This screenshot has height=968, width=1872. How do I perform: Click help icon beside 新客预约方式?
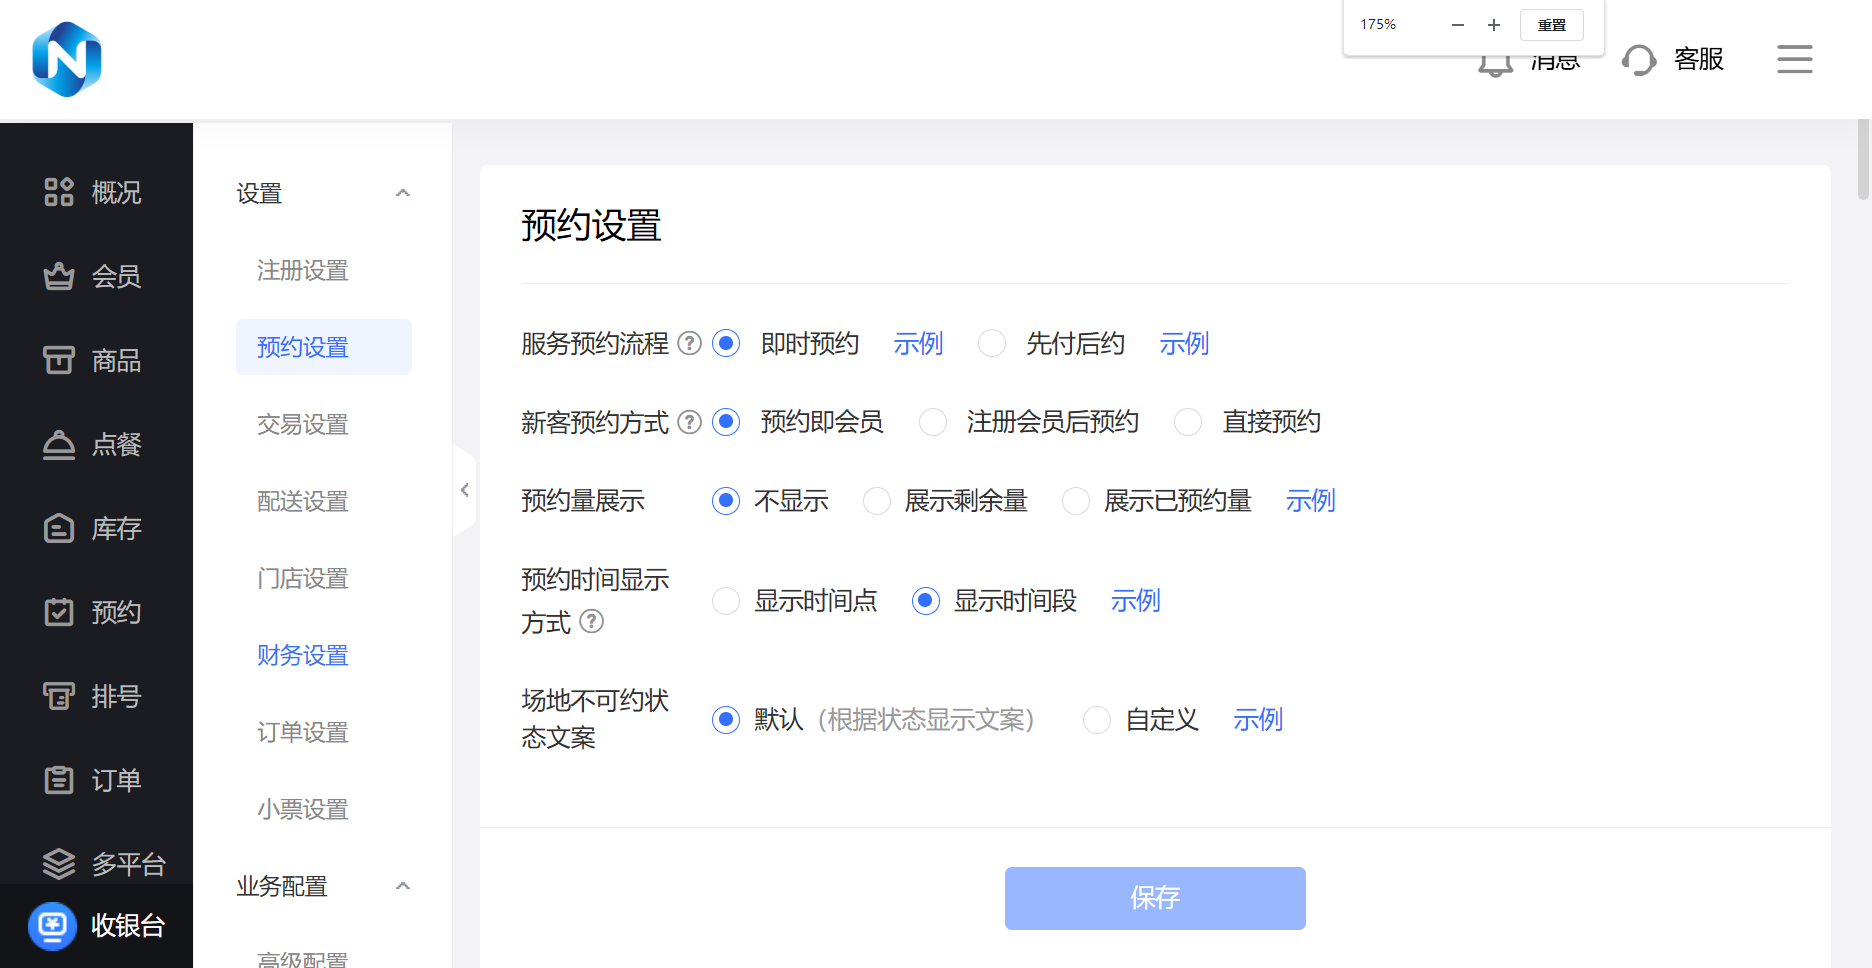coord(690,422)
